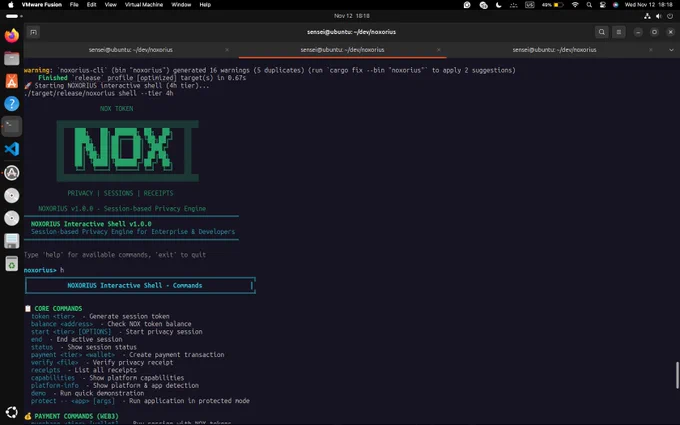Click the 'platform-info' command text

(x=55, y=386)
